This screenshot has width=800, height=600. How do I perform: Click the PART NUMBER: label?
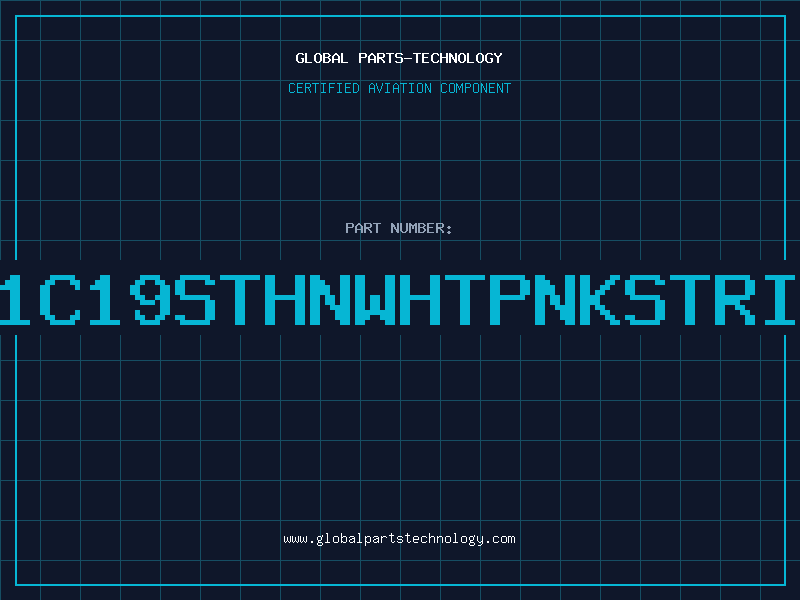click(x=399, y=228)
